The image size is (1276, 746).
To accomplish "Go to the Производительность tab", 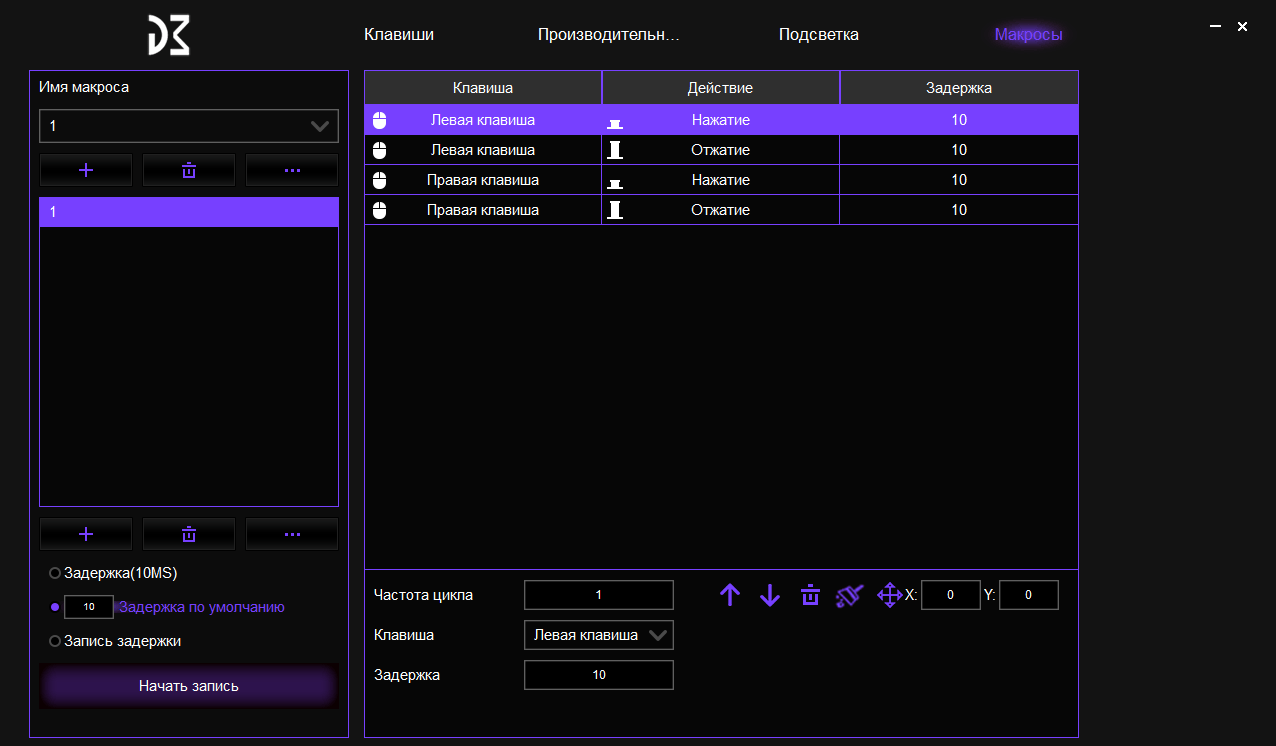I will tap(608, 35).
